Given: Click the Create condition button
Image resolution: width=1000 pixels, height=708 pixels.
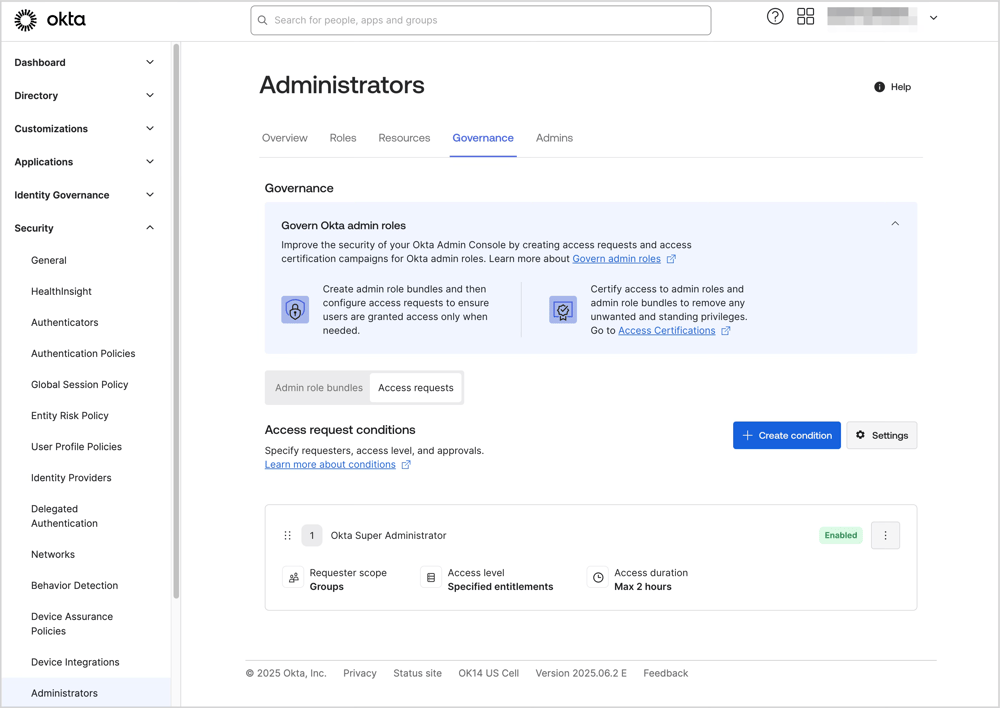Looking at the screenshot, I should click(786, 436).
